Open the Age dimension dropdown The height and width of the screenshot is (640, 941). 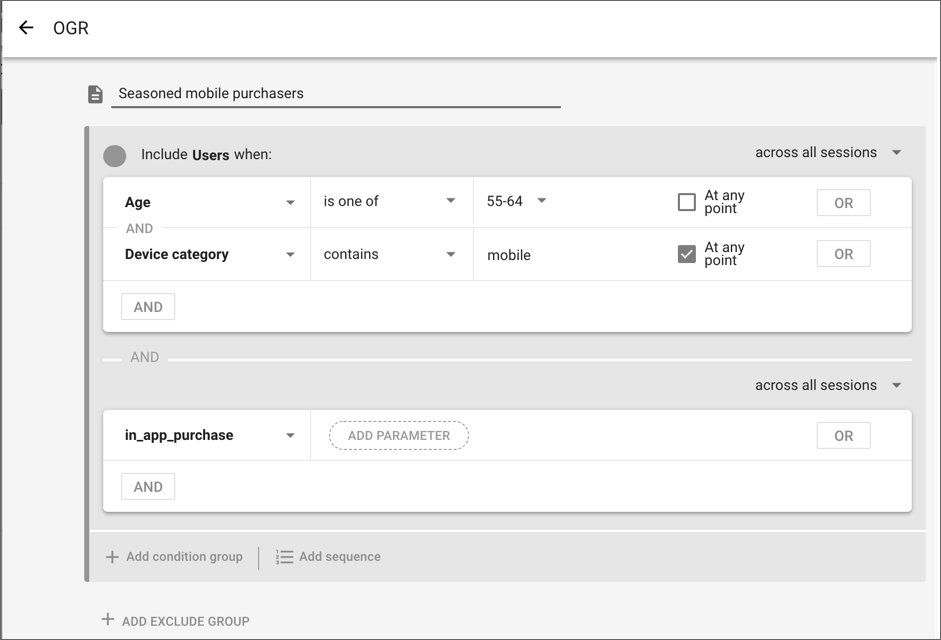point(209,202)
